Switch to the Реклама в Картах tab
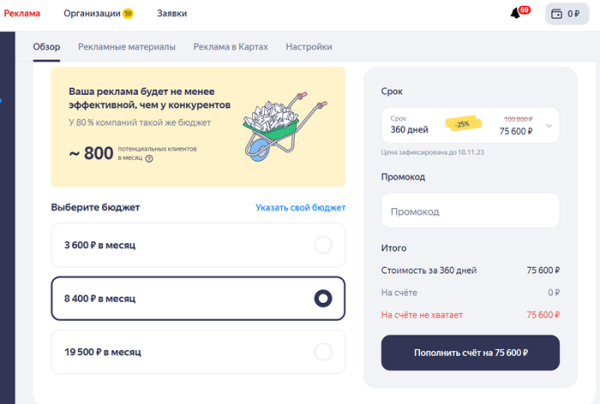The height and width of the screenshot is (404, 600). (x=230, y=47)
